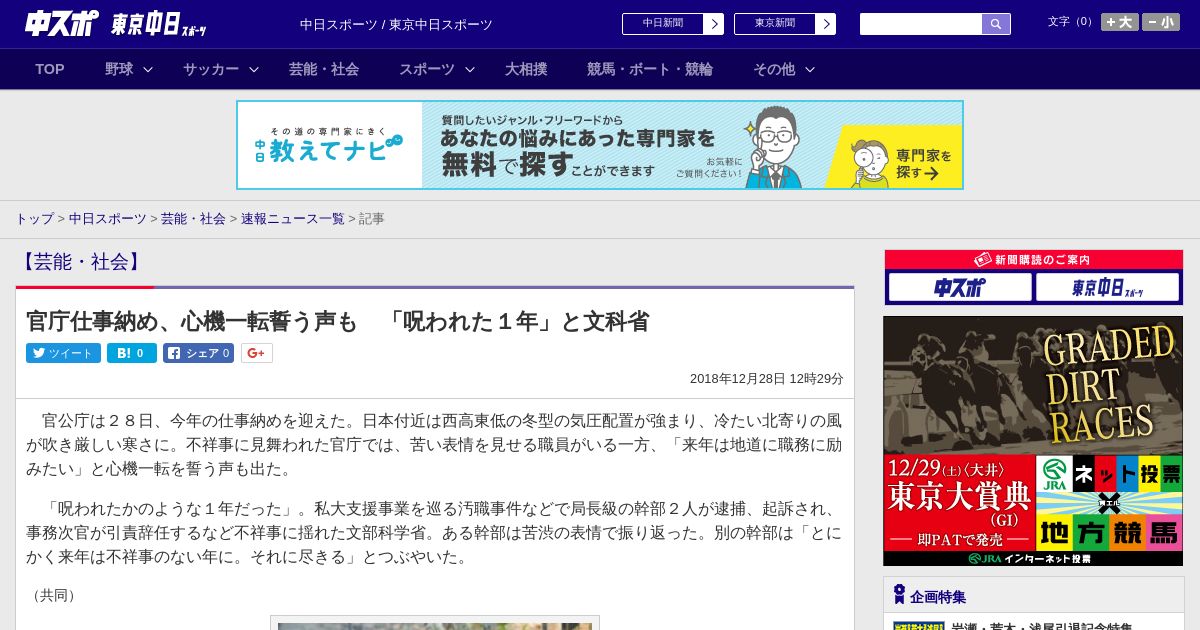Screen dimensions: 1200x630
Task: Click the magnifier search button
Action: [996, 24]
